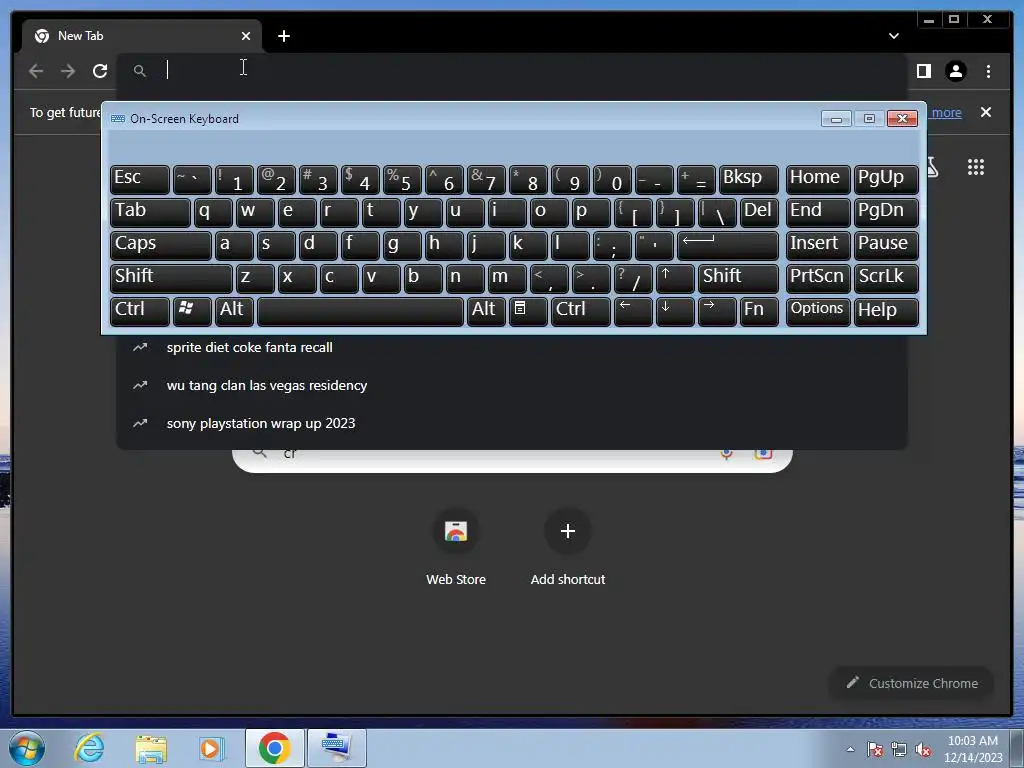Screen dimensions: 1024x768
Task: Click the Del key
Action: (x=759, y=212)
